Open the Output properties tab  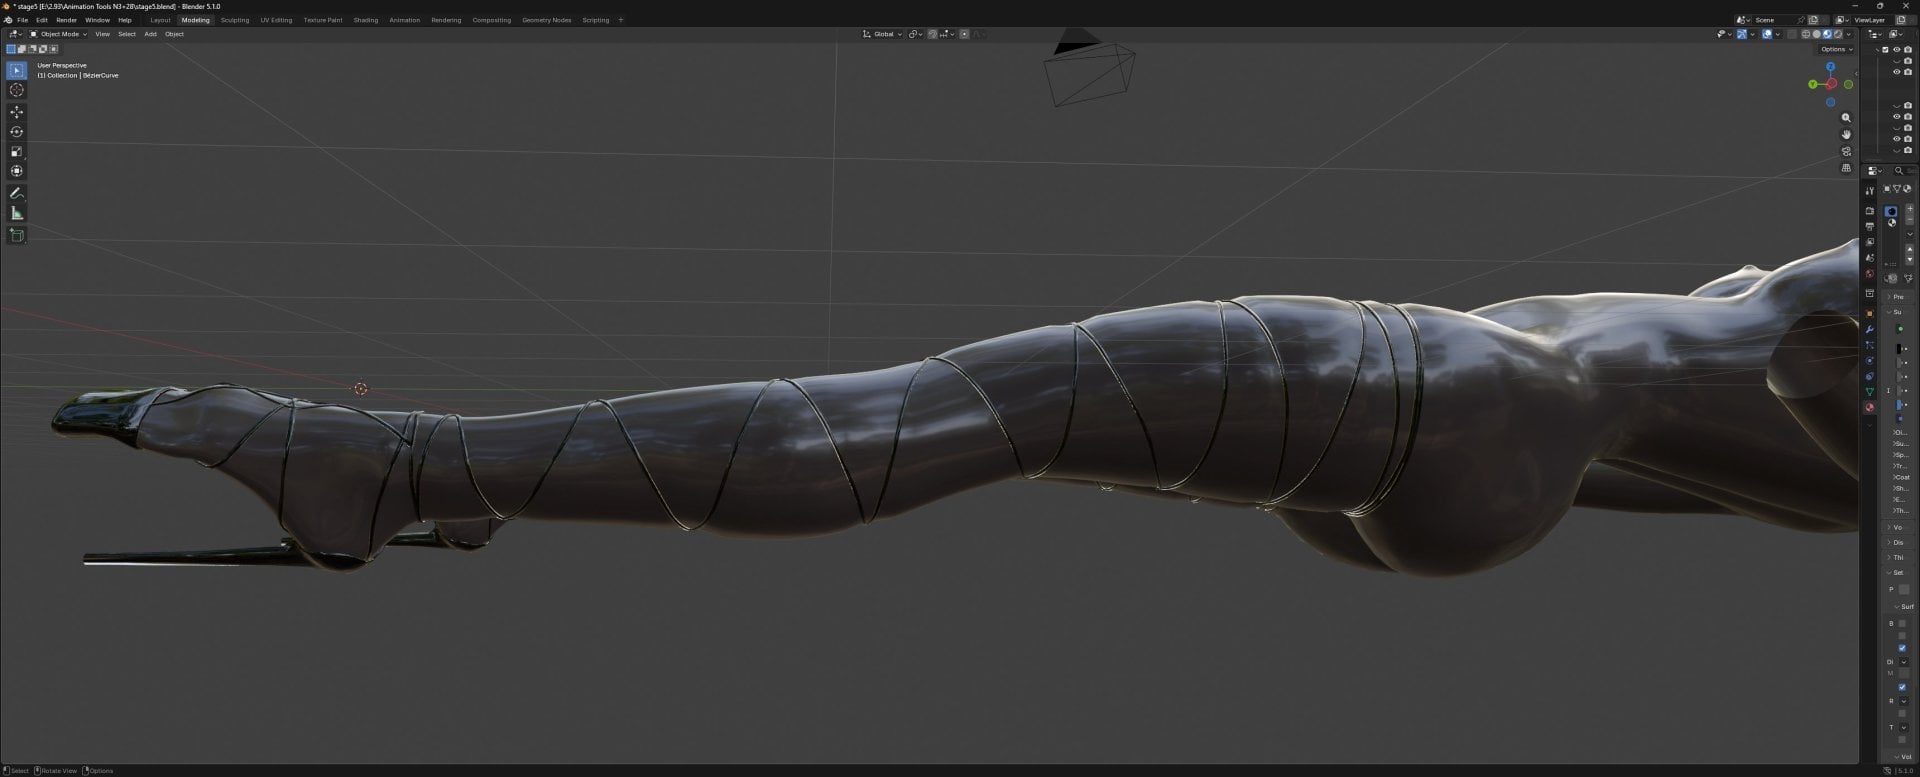point(1870,226)
